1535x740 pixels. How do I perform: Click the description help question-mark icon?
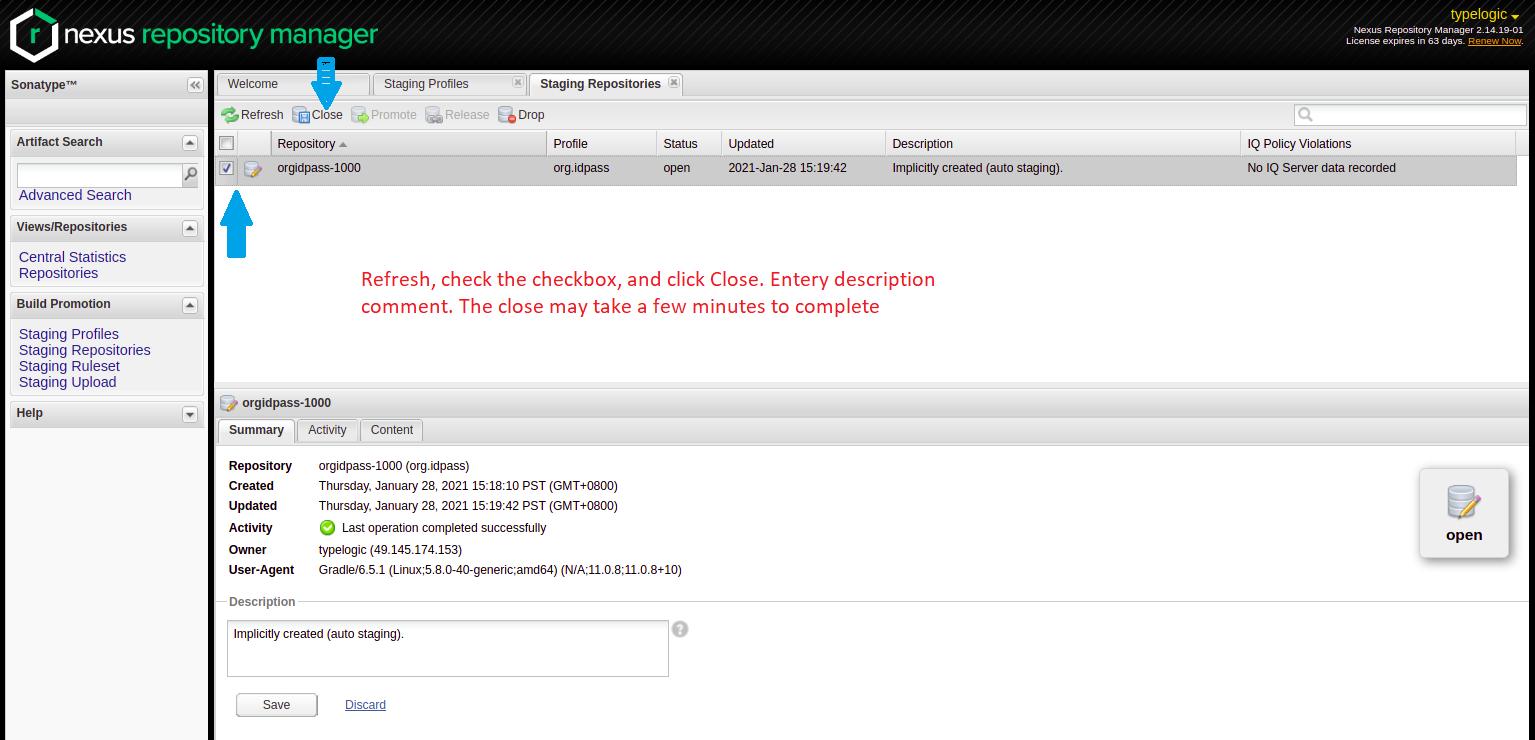pyautogui.click(x=680, y=629)
